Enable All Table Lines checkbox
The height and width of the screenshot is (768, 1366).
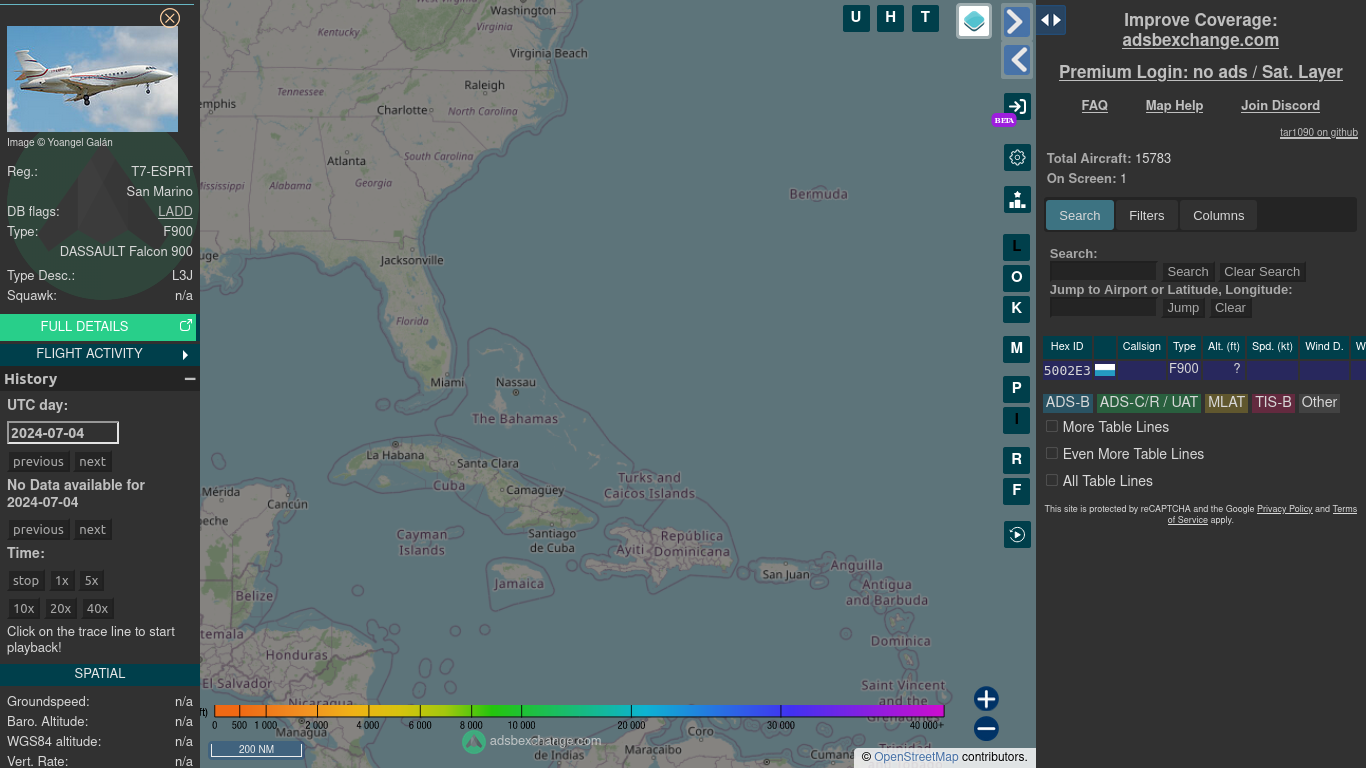point(1052,480)
